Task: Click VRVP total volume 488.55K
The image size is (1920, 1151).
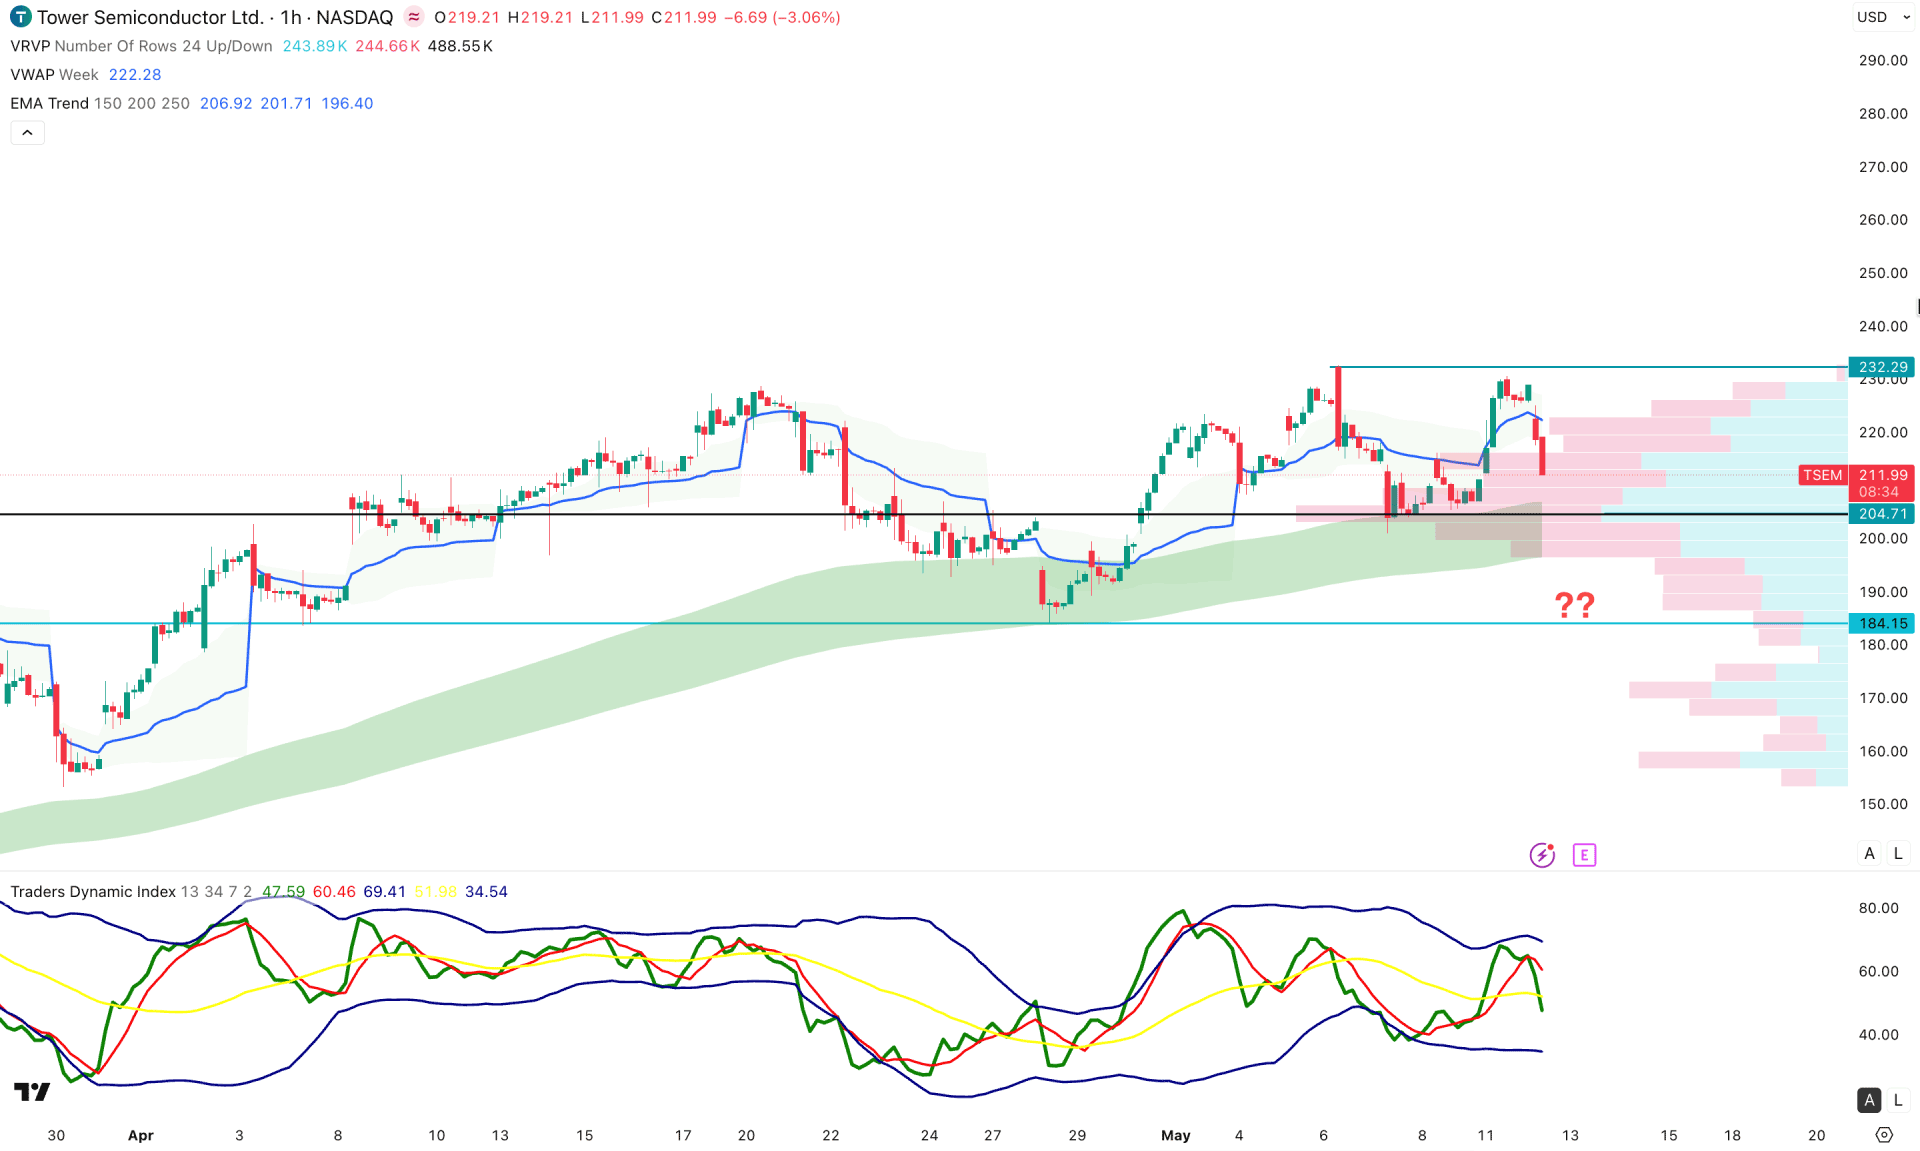Action: [460, 46]
